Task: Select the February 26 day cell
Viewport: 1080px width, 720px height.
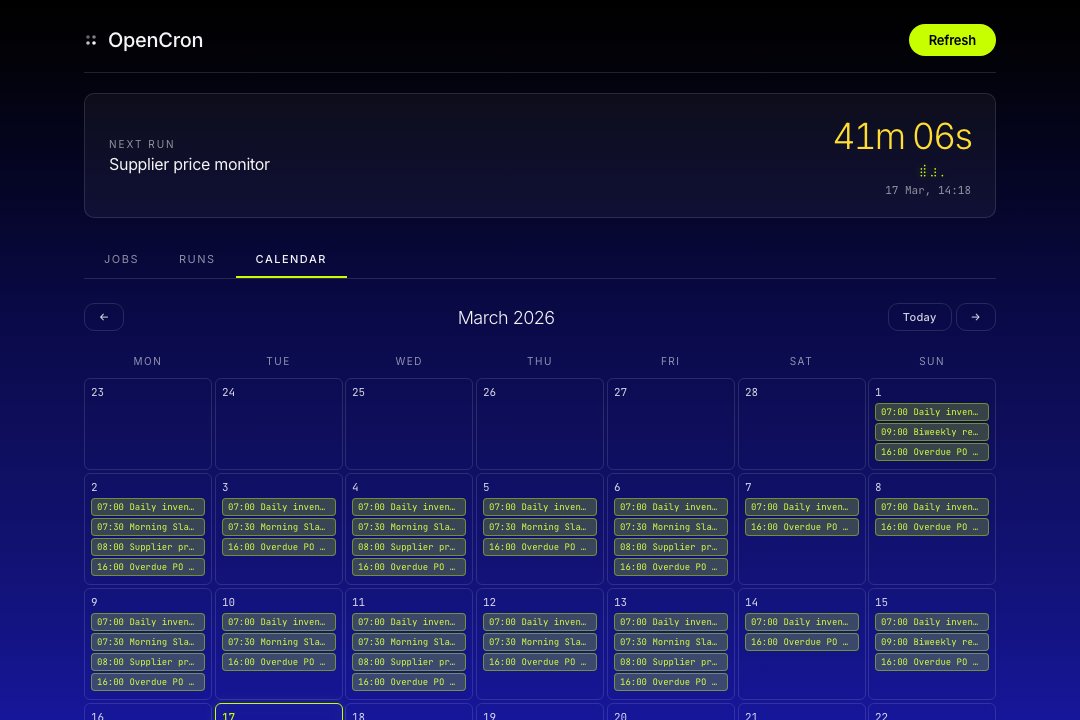Action: point(540,424)
